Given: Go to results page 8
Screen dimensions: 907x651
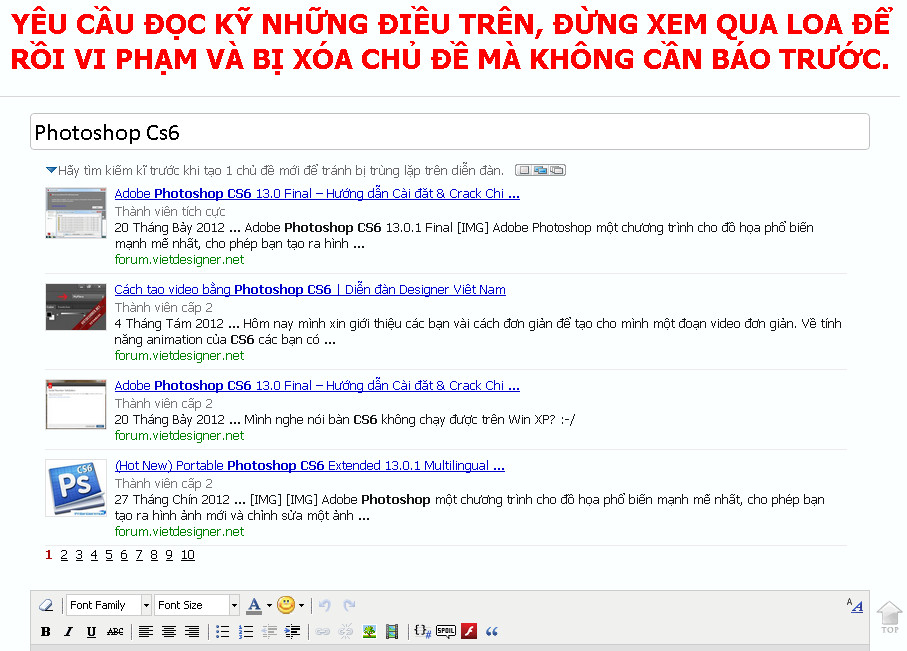Looking at the screenshot, I should coord(154,555).
